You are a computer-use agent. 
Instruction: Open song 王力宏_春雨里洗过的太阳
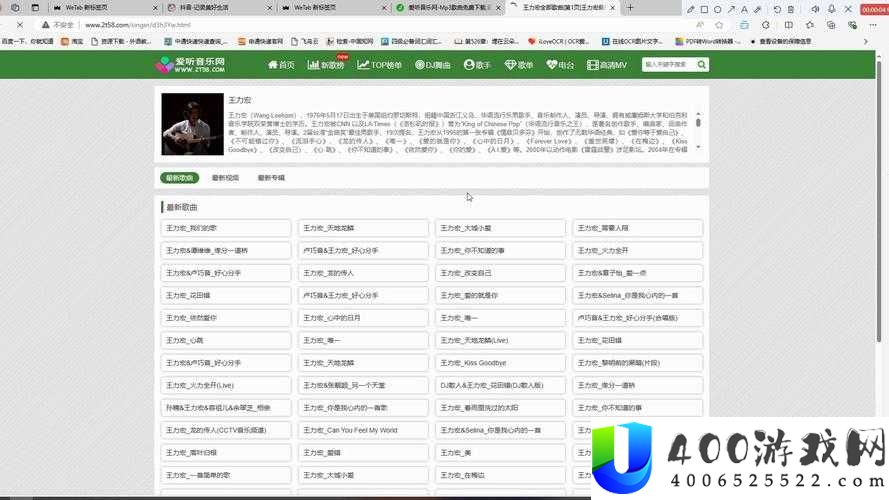click(500, 408)
